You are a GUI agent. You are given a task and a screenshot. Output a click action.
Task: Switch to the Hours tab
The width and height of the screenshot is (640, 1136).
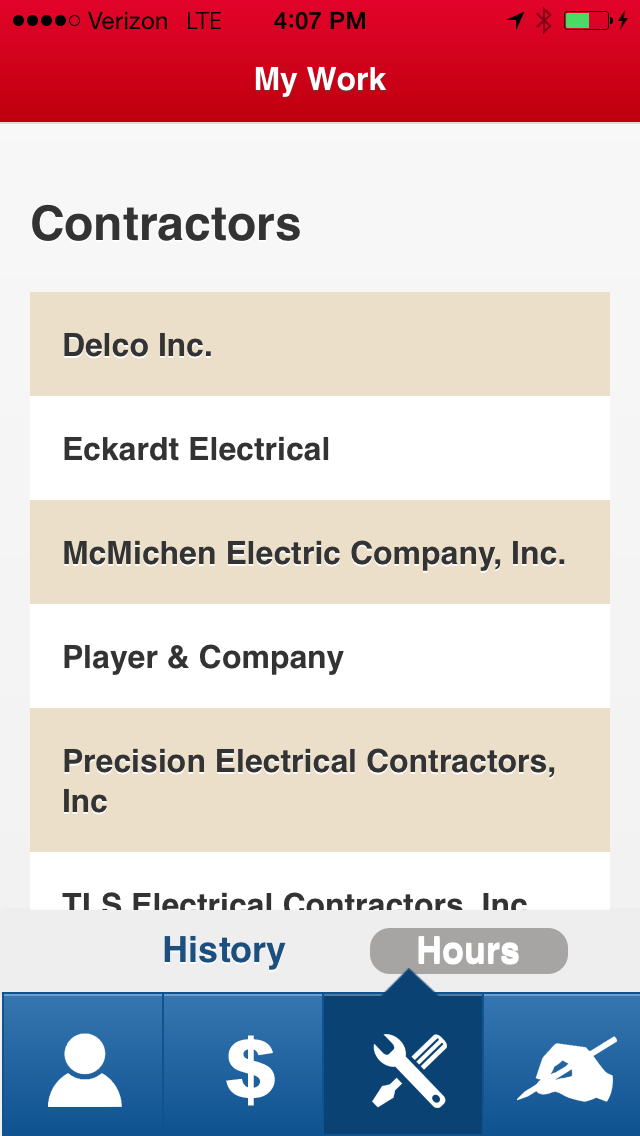[468, 951]
